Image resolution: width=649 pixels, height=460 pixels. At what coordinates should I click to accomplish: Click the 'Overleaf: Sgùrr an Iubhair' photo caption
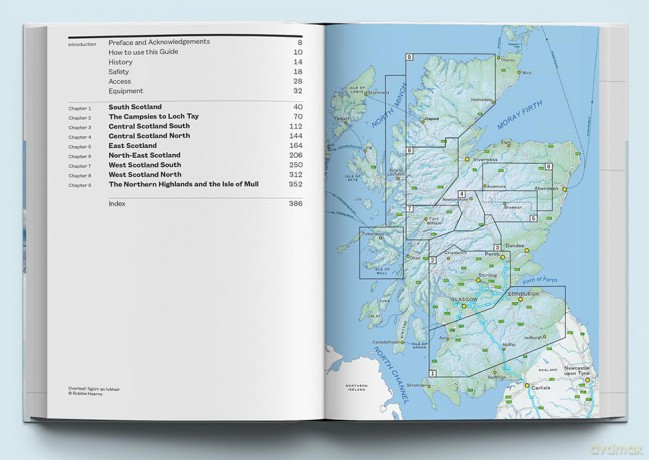[94, 389]
